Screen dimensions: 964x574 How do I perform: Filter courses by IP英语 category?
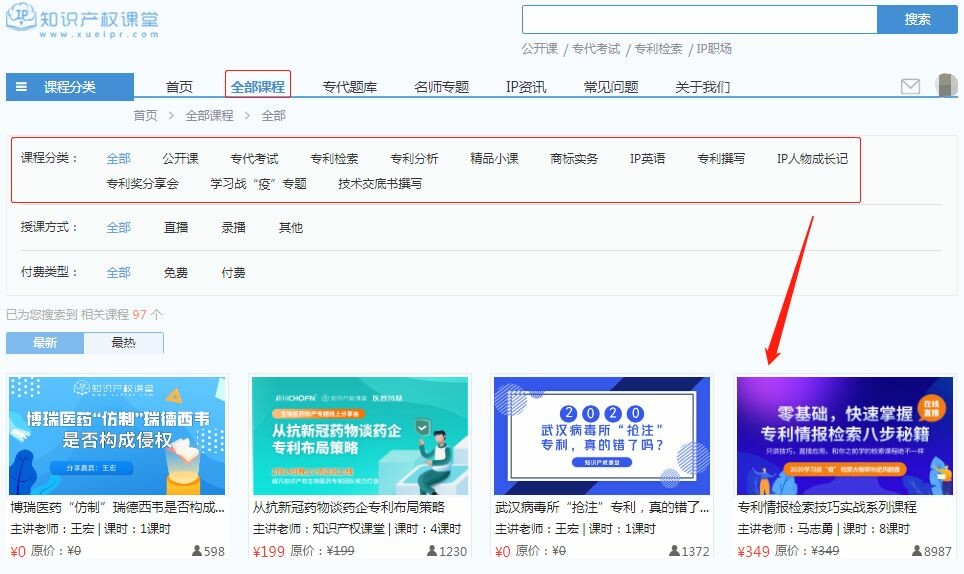647,159
